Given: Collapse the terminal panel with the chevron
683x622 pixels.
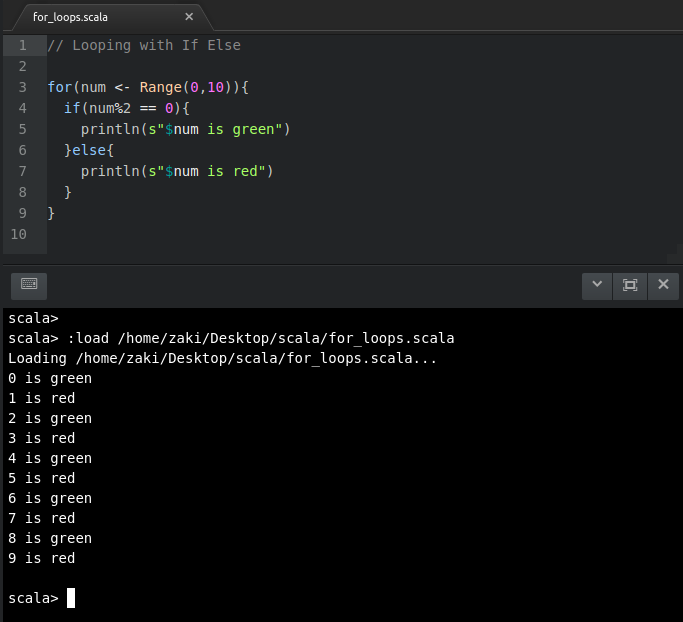Looking at the screenshot, I should 597,286.
